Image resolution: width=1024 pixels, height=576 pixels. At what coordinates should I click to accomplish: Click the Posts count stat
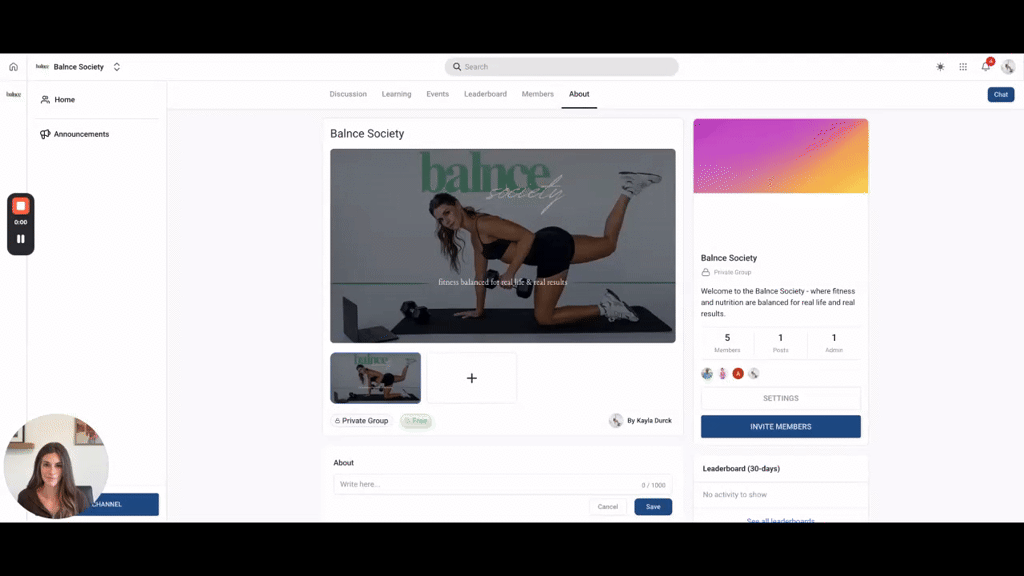[x=780, y=343]
